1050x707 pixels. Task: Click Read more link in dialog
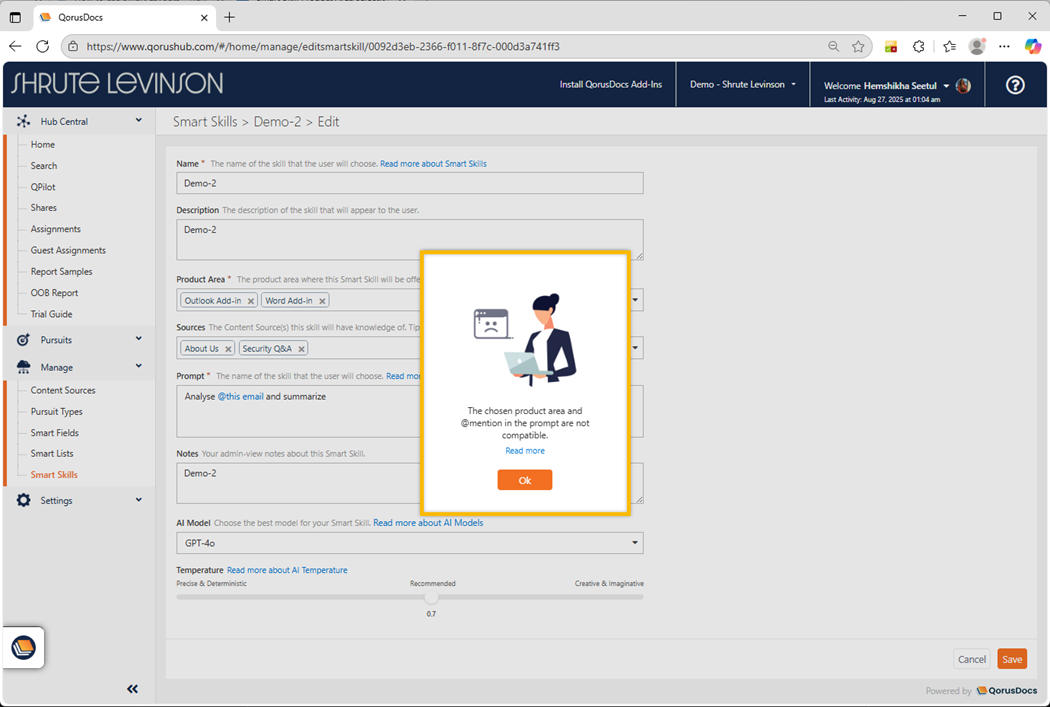pyautogui.click(x=525, y=451)
